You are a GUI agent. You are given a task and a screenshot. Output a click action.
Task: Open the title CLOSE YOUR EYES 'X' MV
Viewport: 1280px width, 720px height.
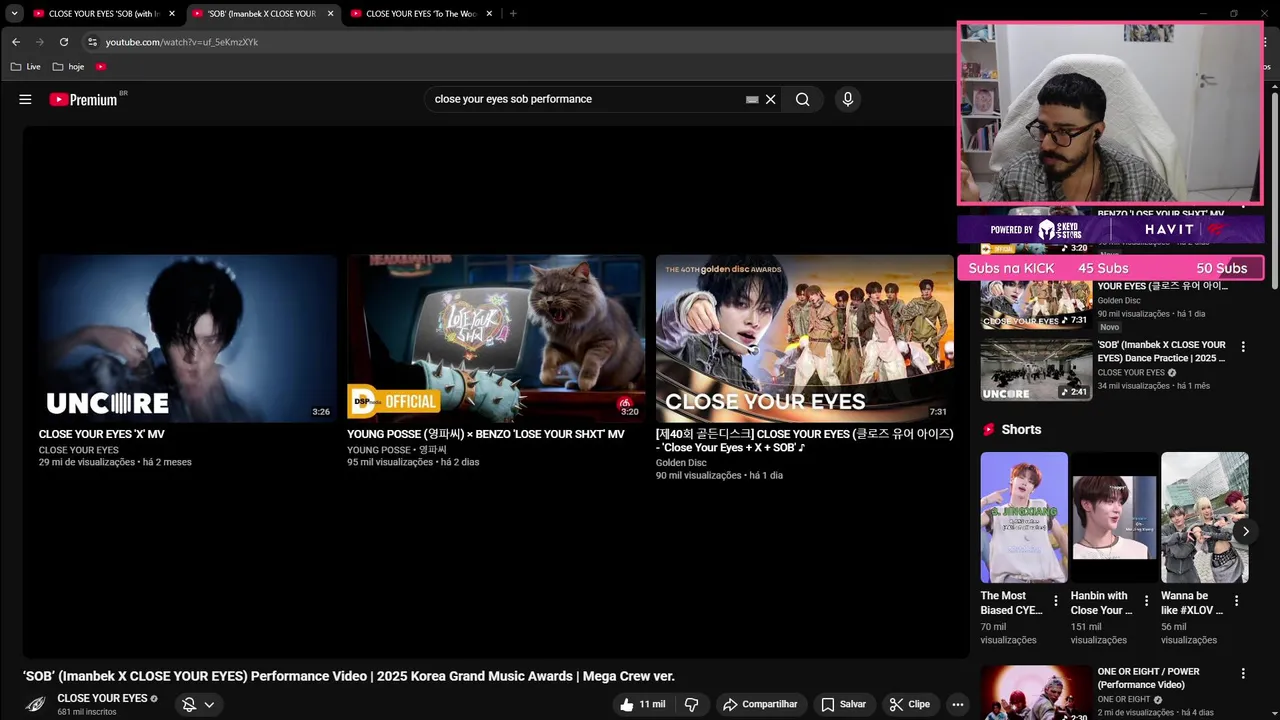point(102,435)
